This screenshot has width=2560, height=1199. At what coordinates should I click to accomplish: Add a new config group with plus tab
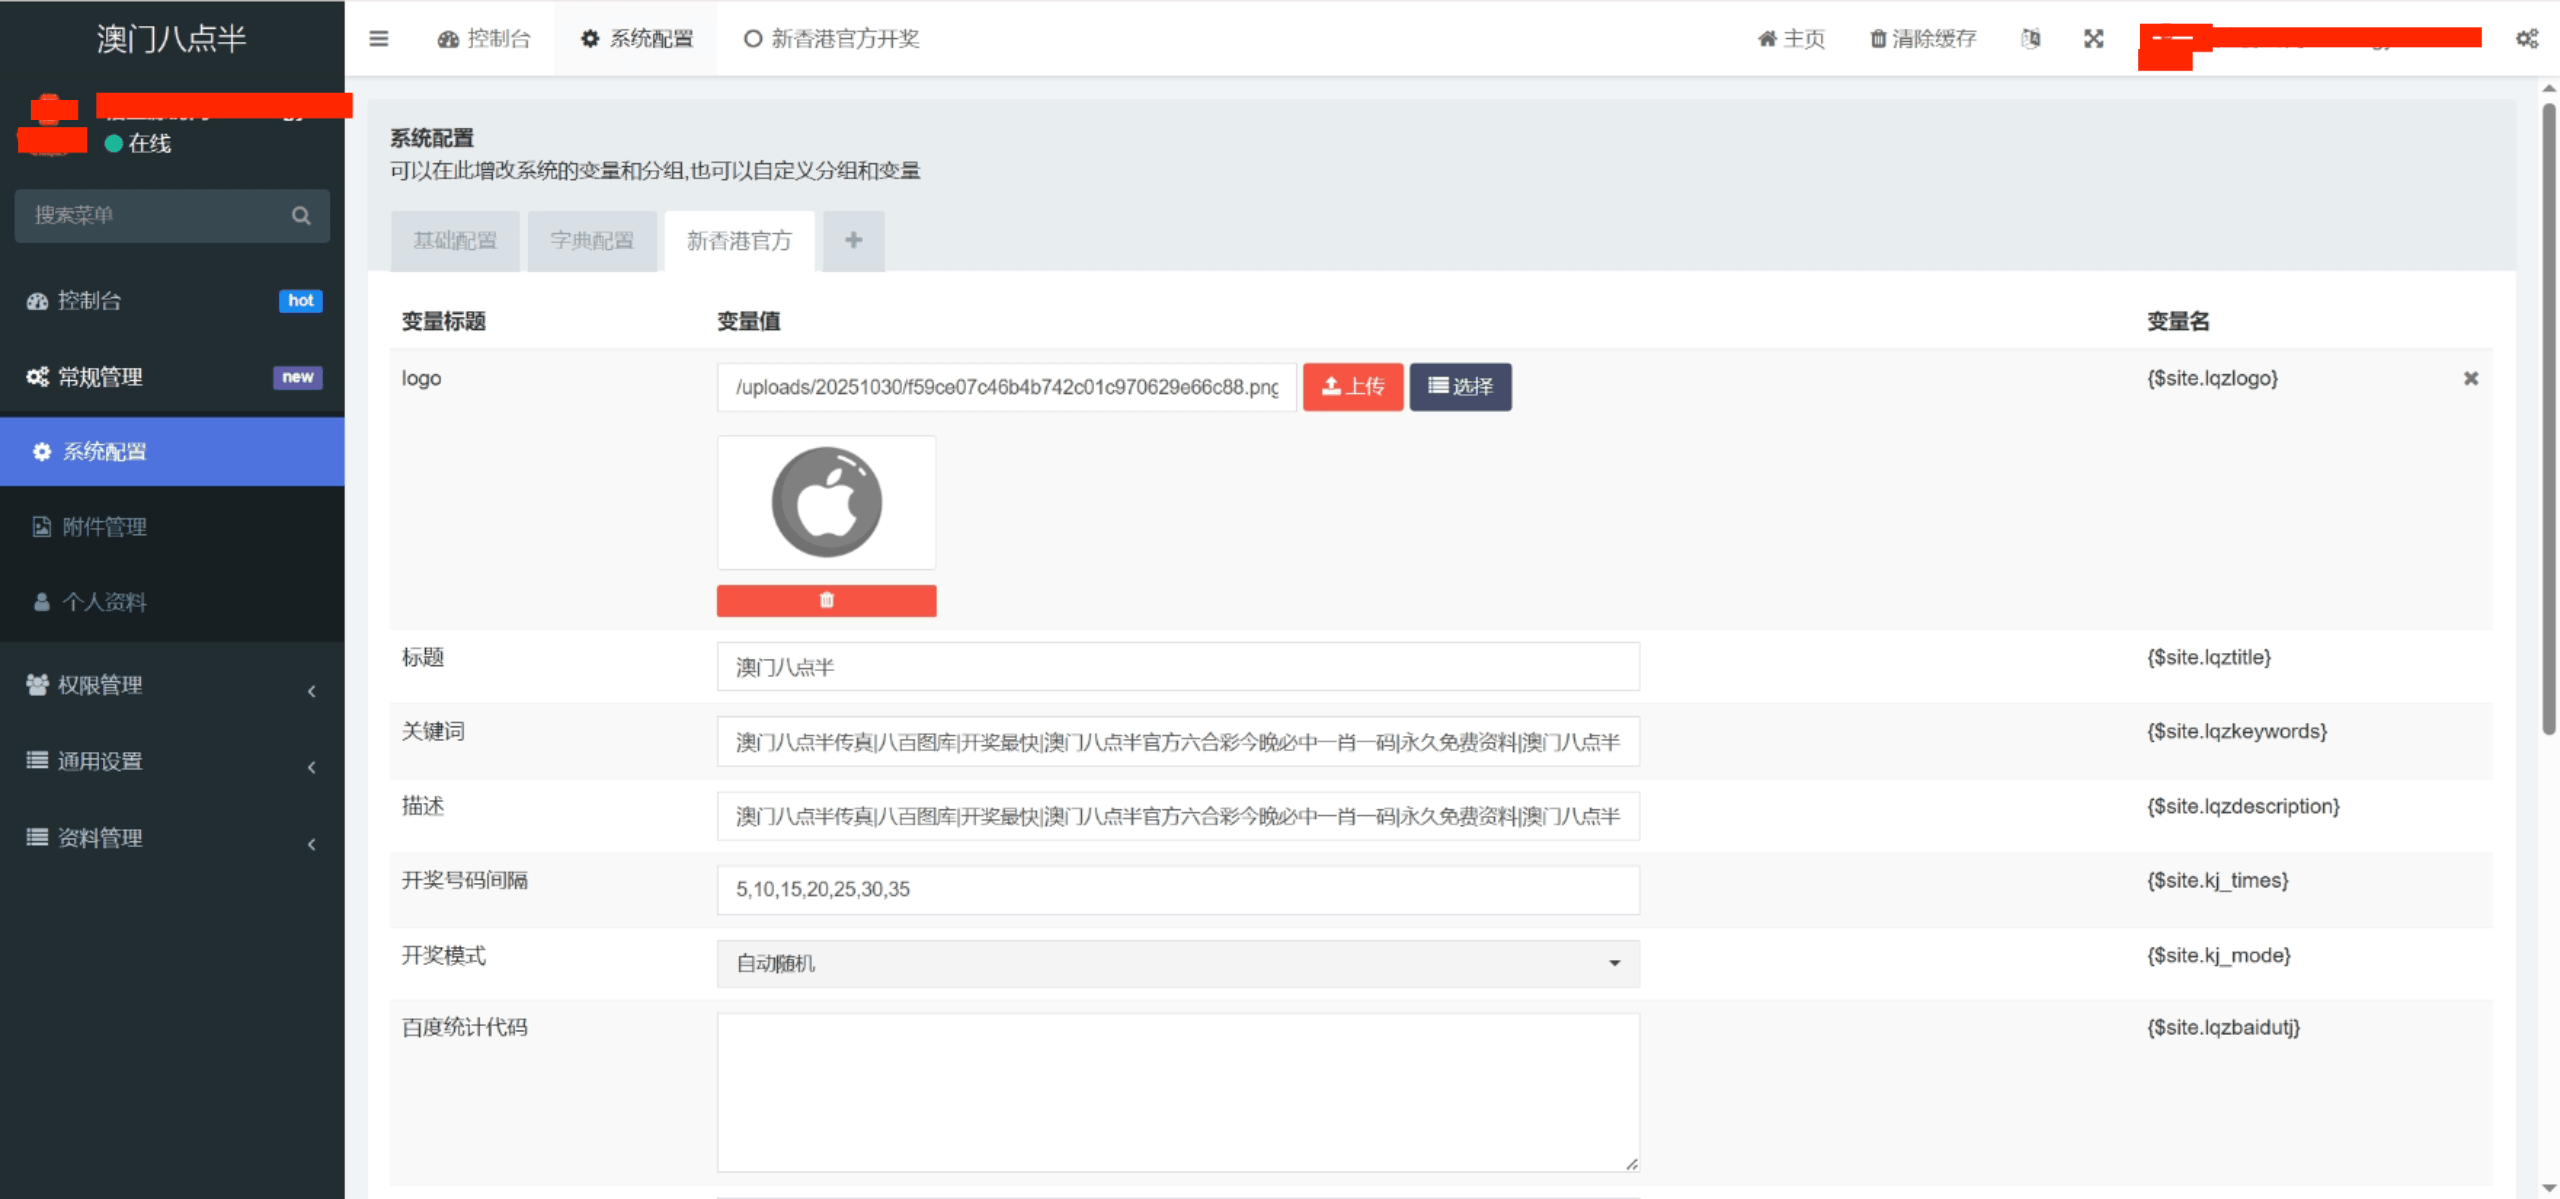click(853, 240)
